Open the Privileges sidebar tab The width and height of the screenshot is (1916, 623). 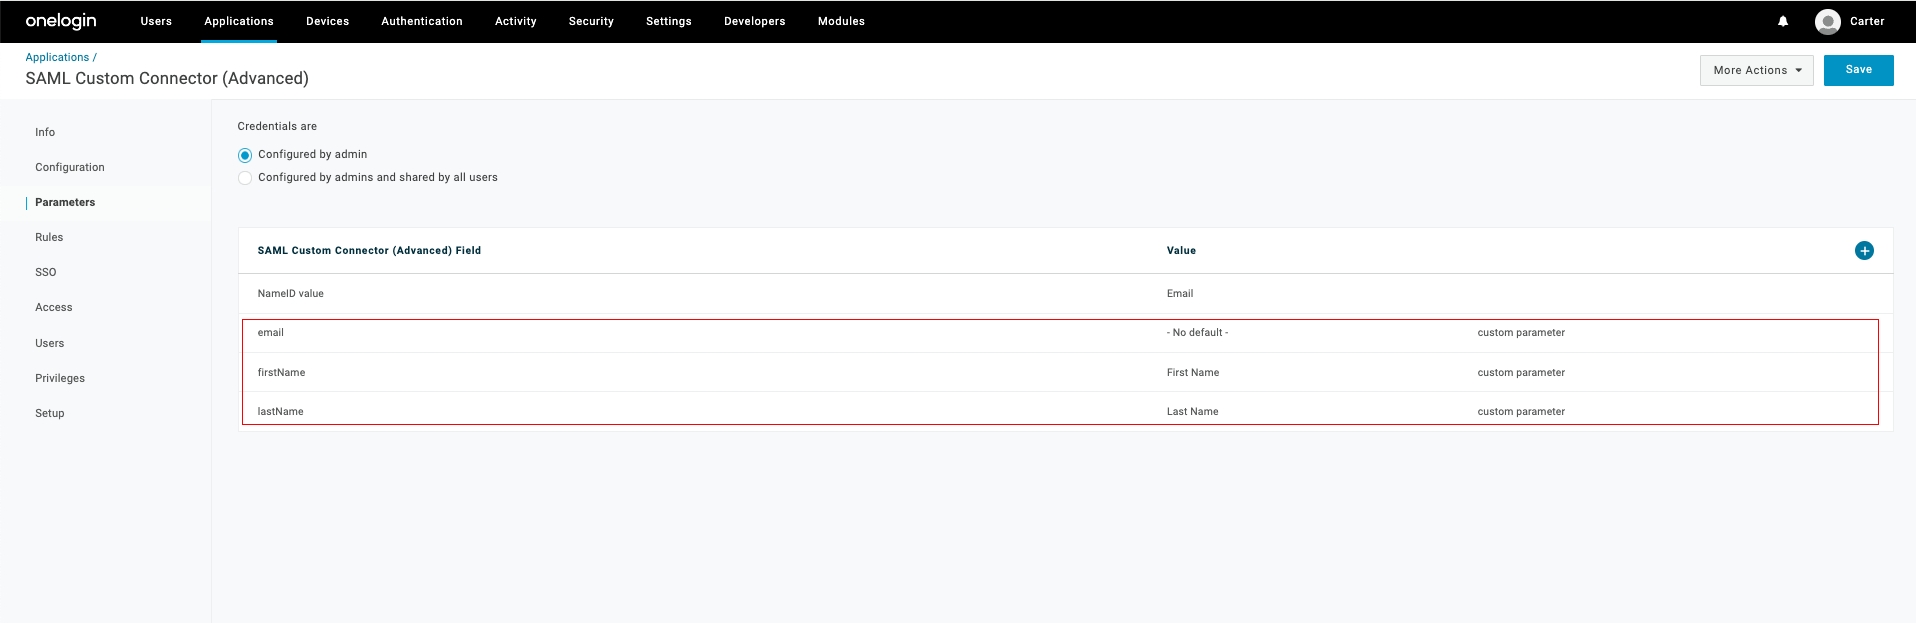click(60, 378)
